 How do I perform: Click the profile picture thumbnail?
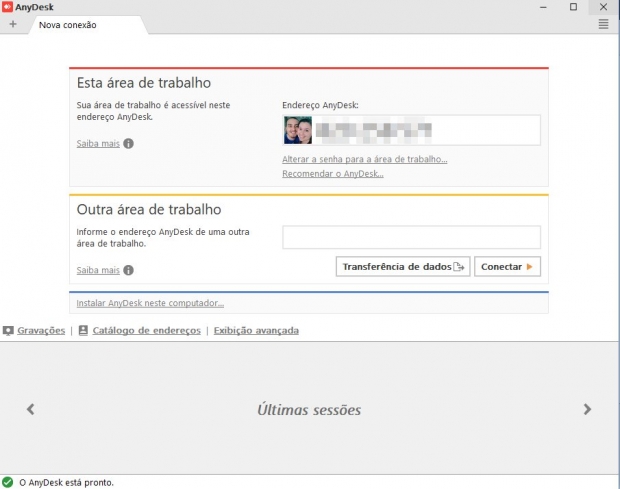pos(298,130)
